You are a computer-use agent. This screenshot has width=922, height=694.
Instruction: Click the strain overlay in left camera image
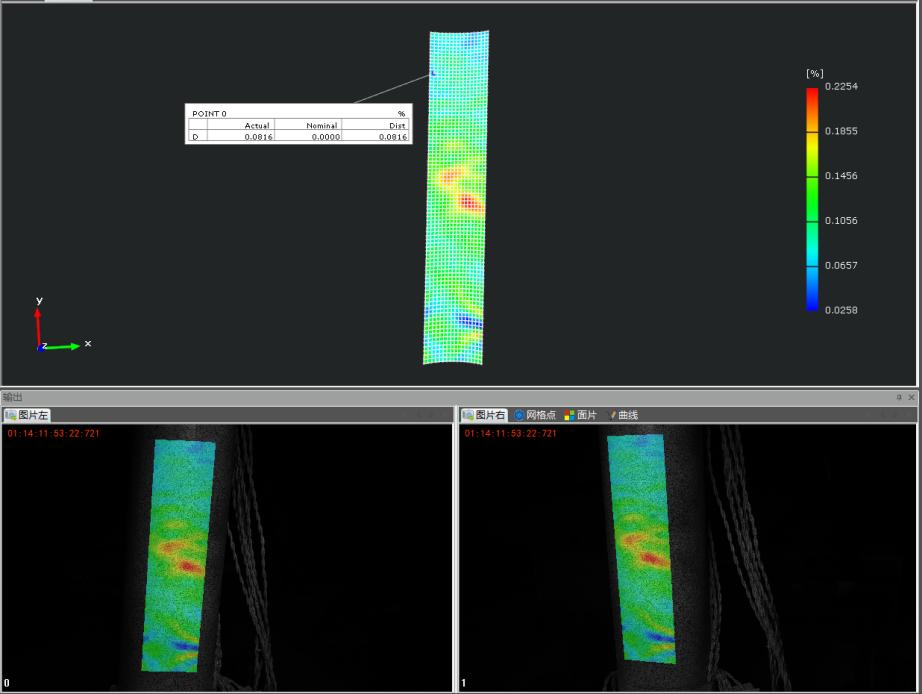click(178, 556)
